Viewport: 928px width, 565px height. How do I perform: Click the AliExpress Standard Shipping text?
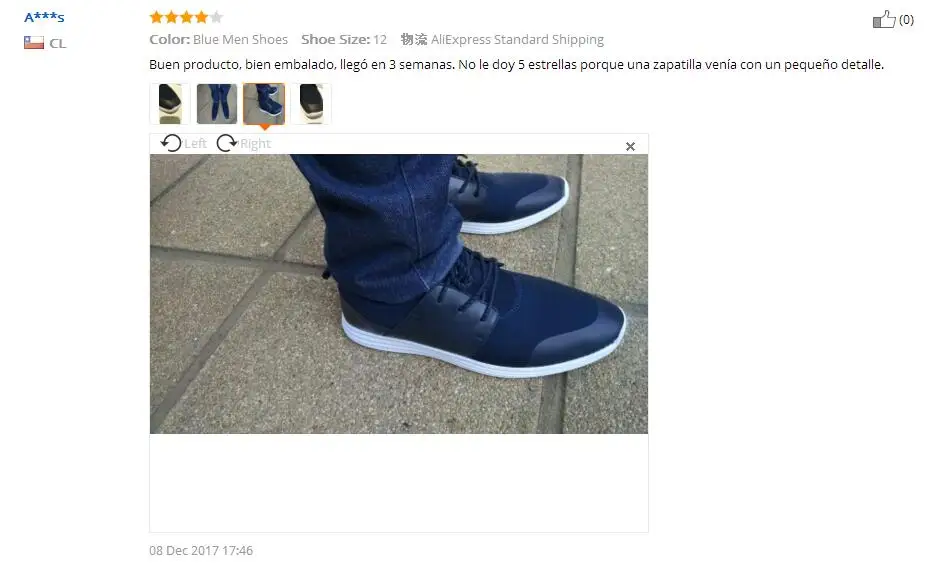click(x=517, y=40)
